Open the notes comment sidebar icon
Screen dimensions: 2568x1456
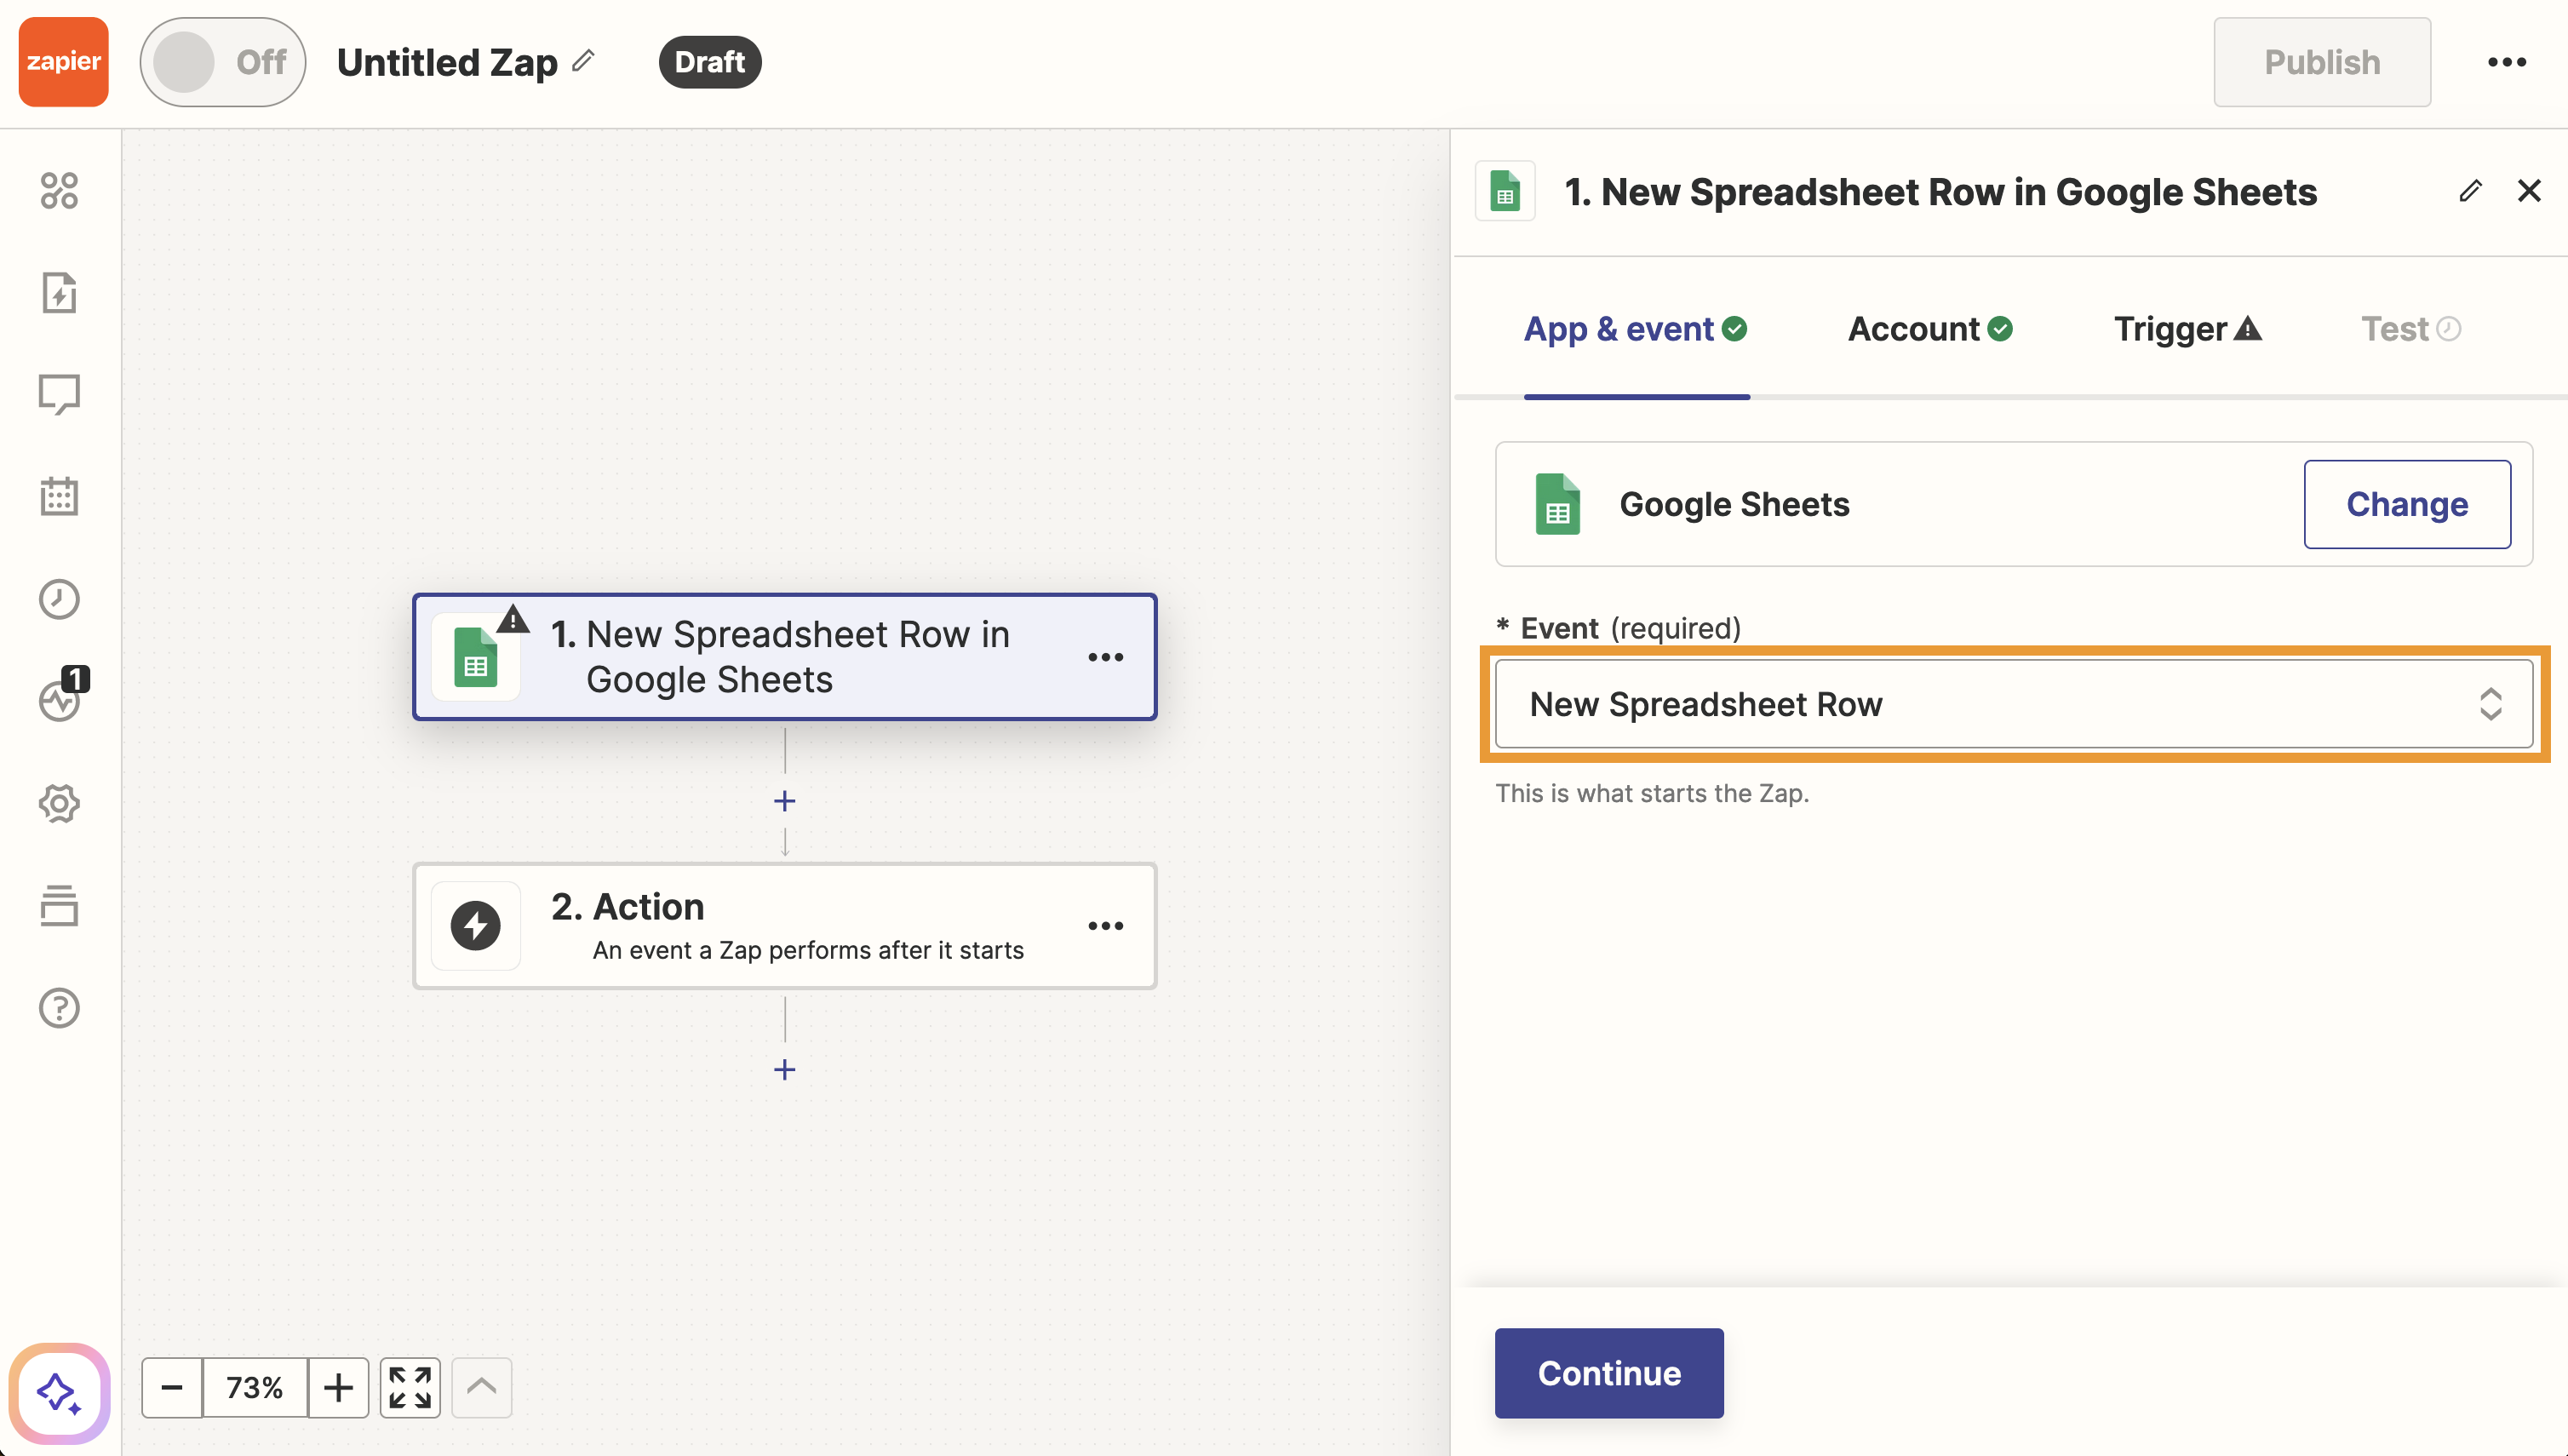pyautogui.click(x=59, y=394)
